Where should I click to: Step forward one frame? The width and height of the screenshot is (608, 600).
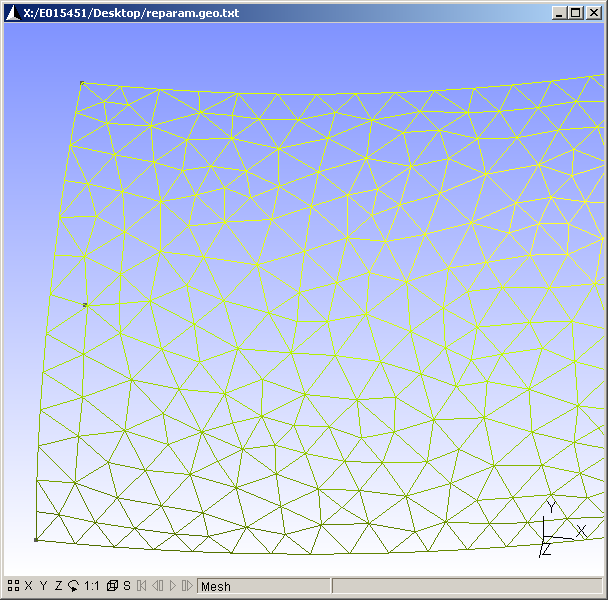click(187, 586)
